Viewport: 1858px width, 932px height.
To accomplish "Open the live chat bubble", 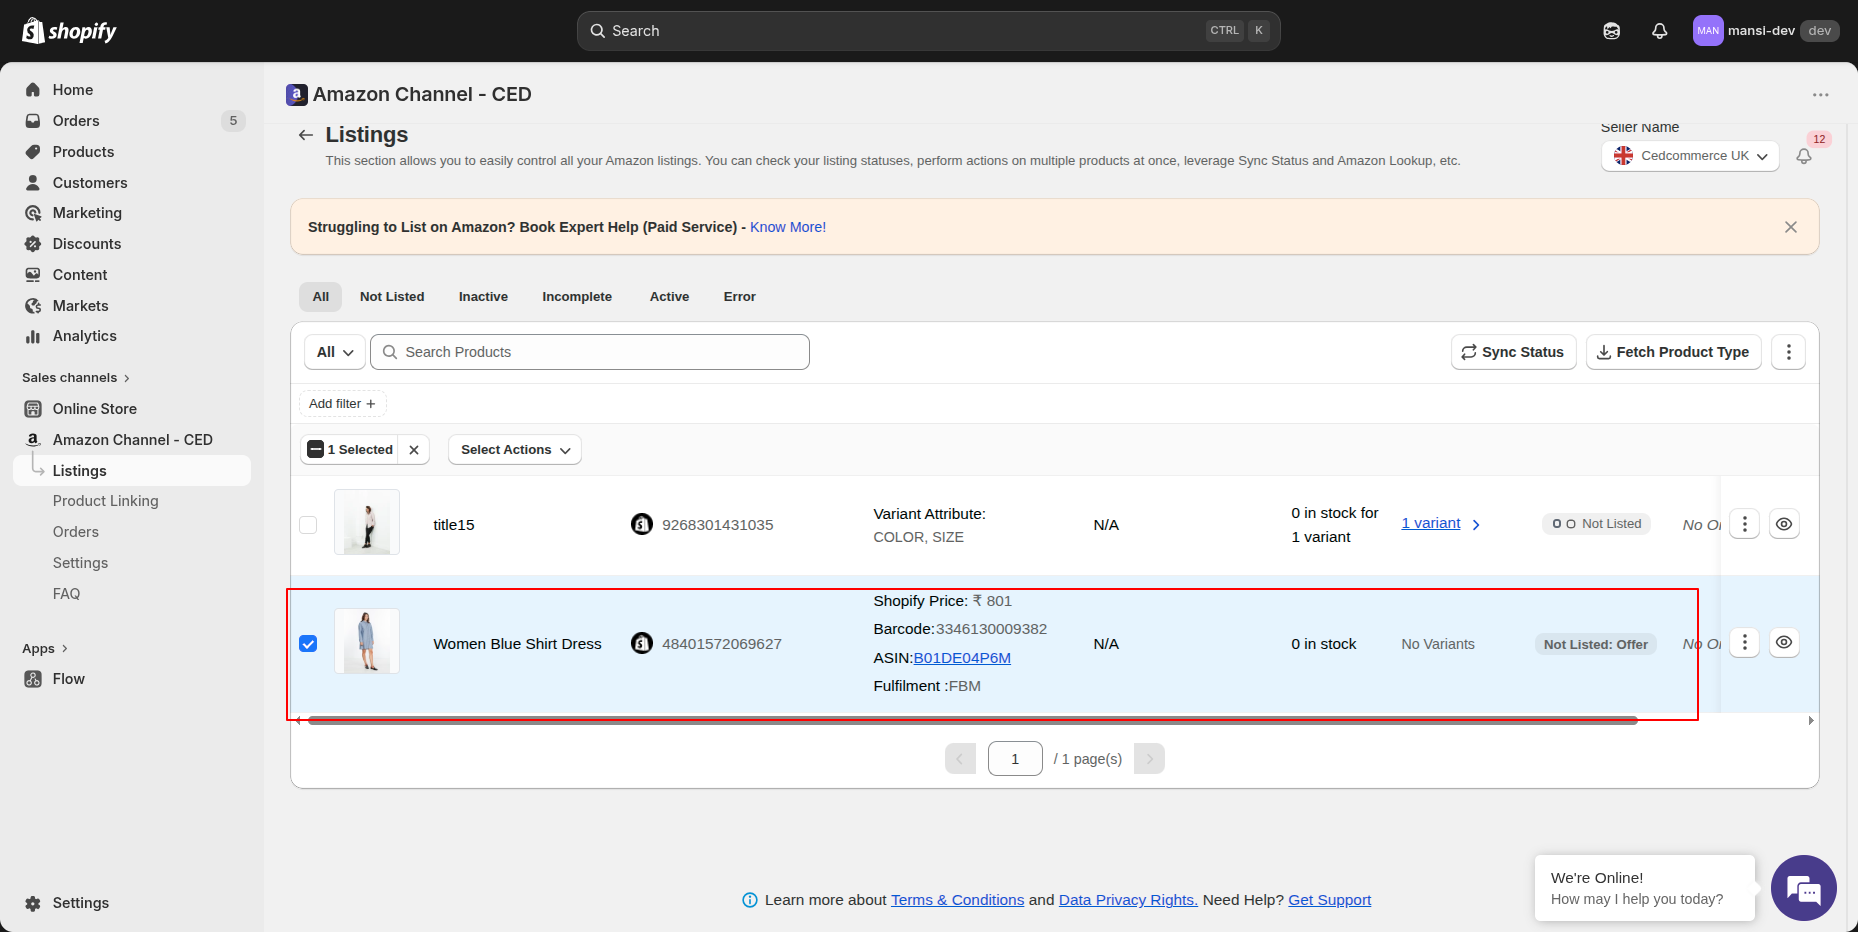I will pyautogui.click(x=1803, y=888).
